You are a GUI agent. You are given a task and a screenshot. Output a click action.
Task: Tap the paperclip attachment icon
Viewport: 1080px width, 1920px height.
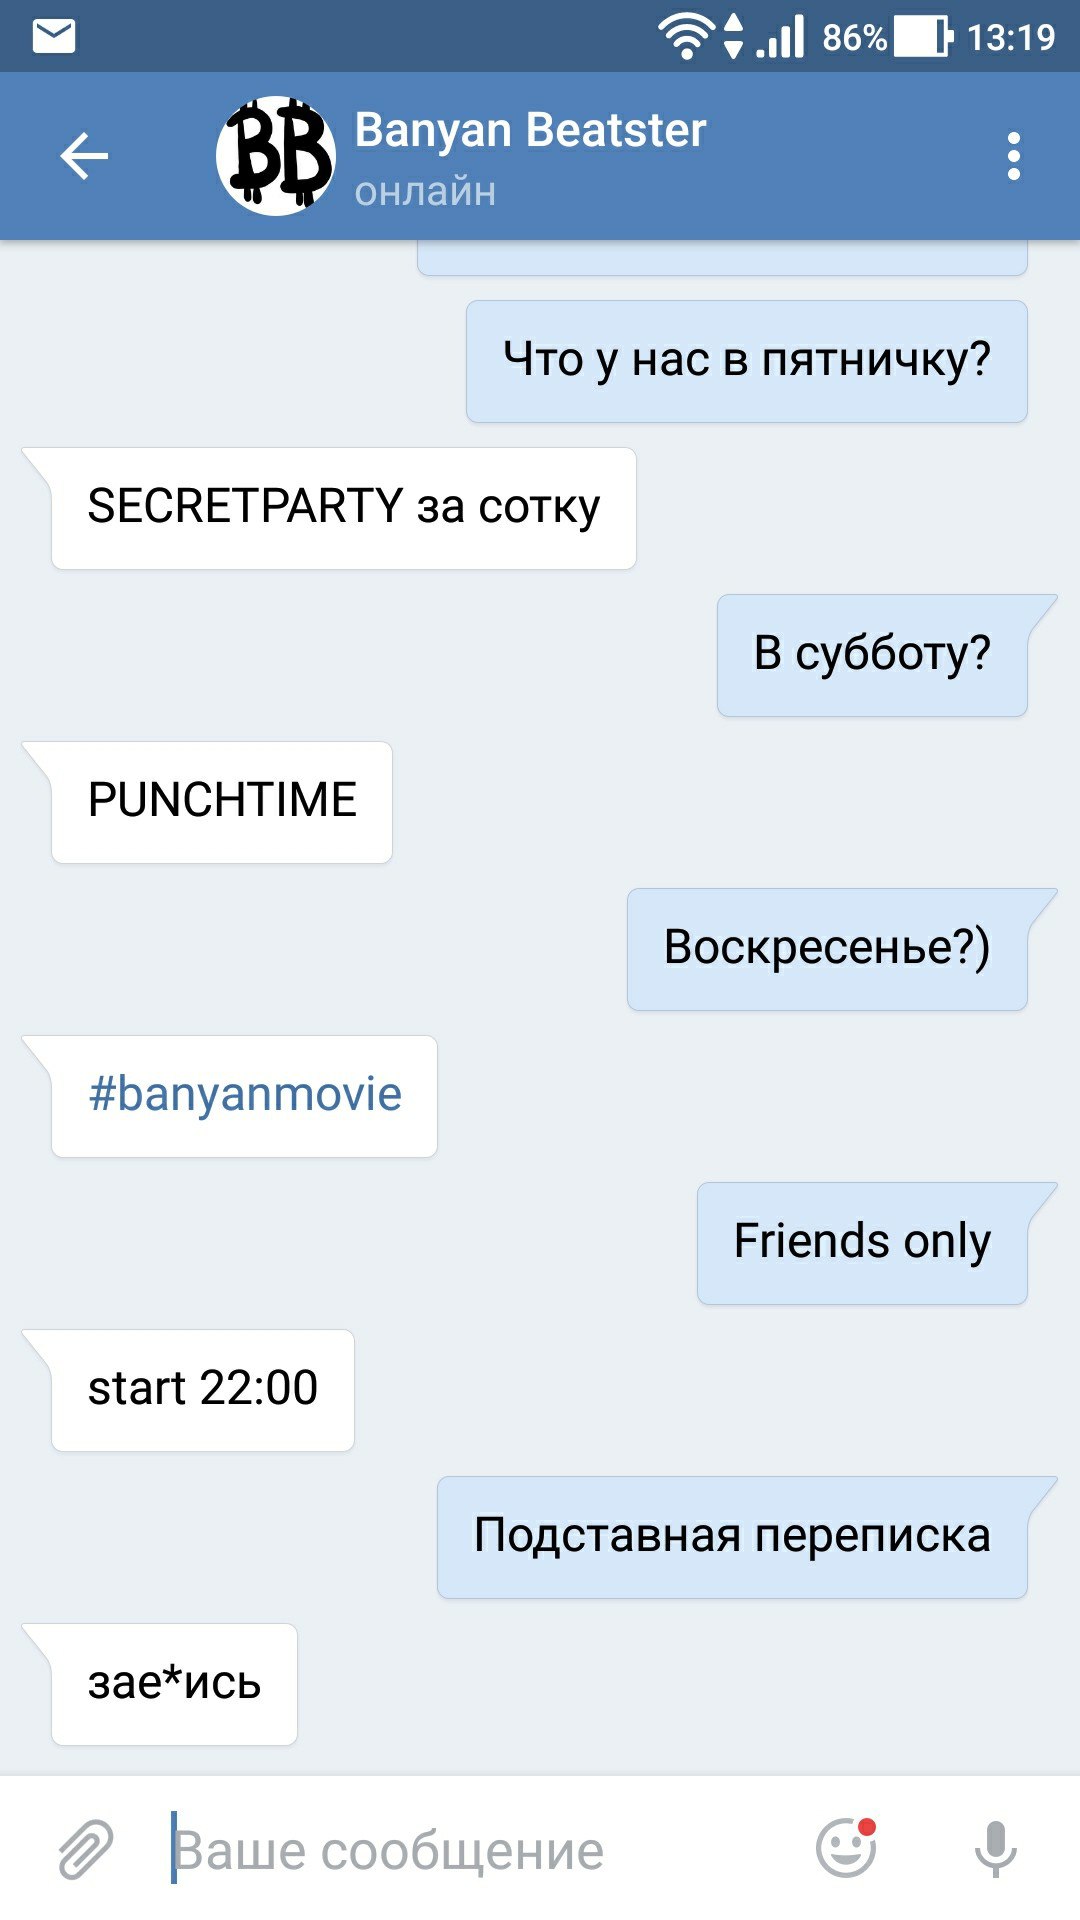tap(86, 1848)
